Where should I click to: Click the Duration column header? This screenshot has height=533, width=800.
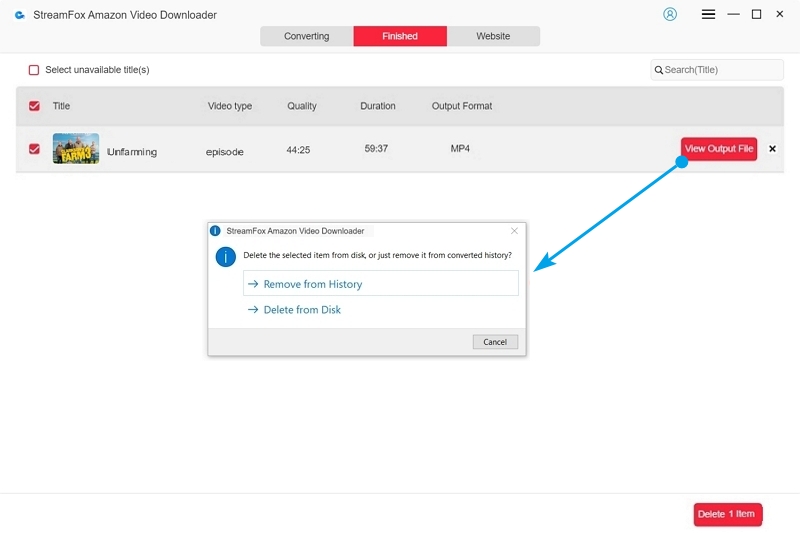click(x=378, y=106)
